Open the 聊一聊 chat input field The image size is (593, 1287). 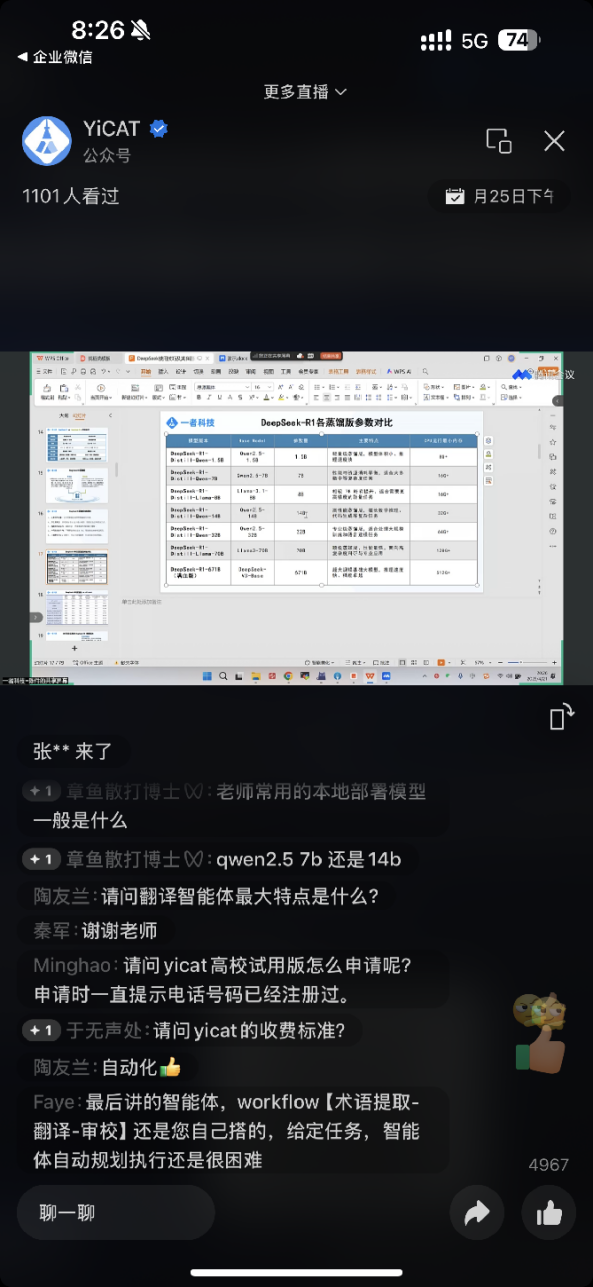coord(116,1214)
